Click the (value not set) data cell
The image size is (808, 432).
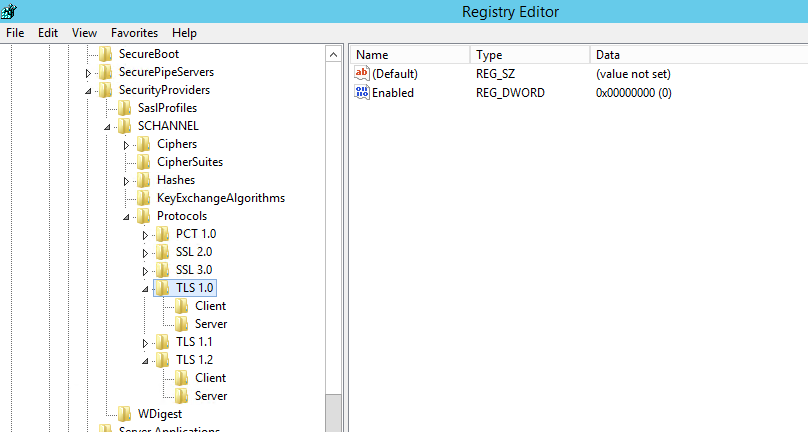click(633, 74)
